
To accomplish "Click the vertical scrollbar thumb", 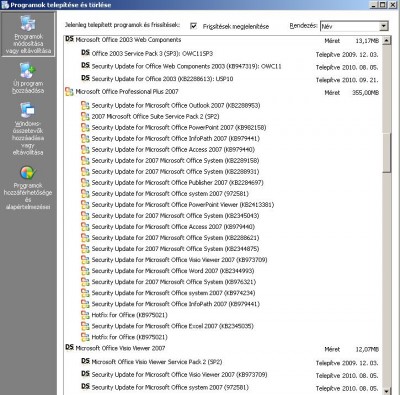I will point(386,153).
